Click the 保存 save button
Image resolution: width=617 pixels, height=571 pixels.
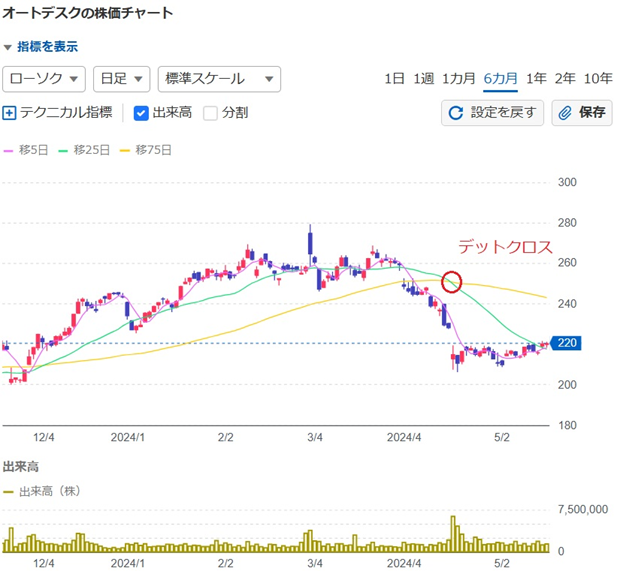pos(582,113)
